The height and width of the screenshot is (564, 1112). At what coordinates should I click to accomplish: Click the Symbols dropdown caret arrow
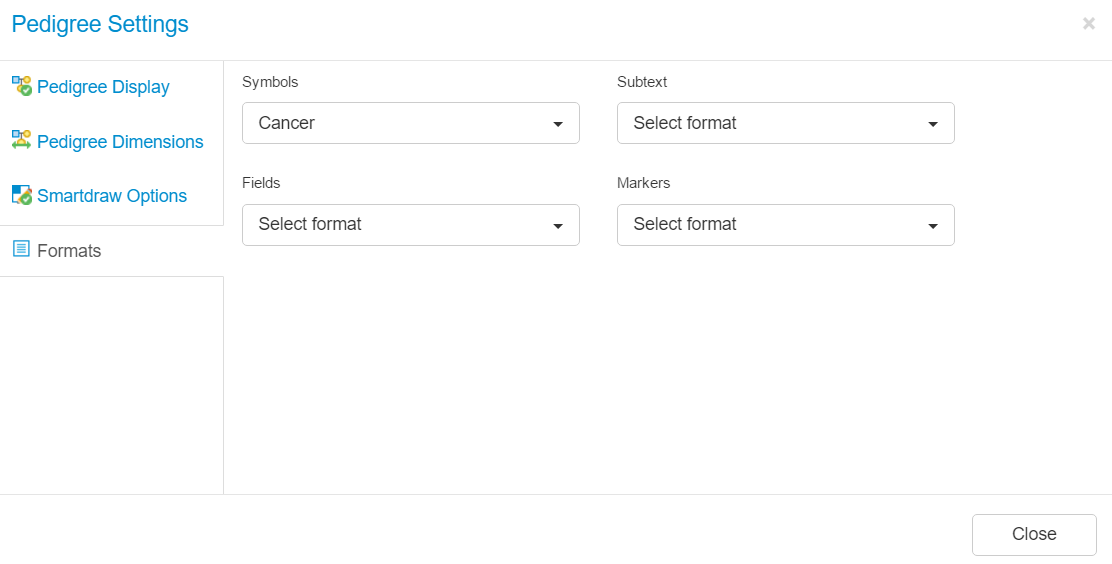(558, 124)
